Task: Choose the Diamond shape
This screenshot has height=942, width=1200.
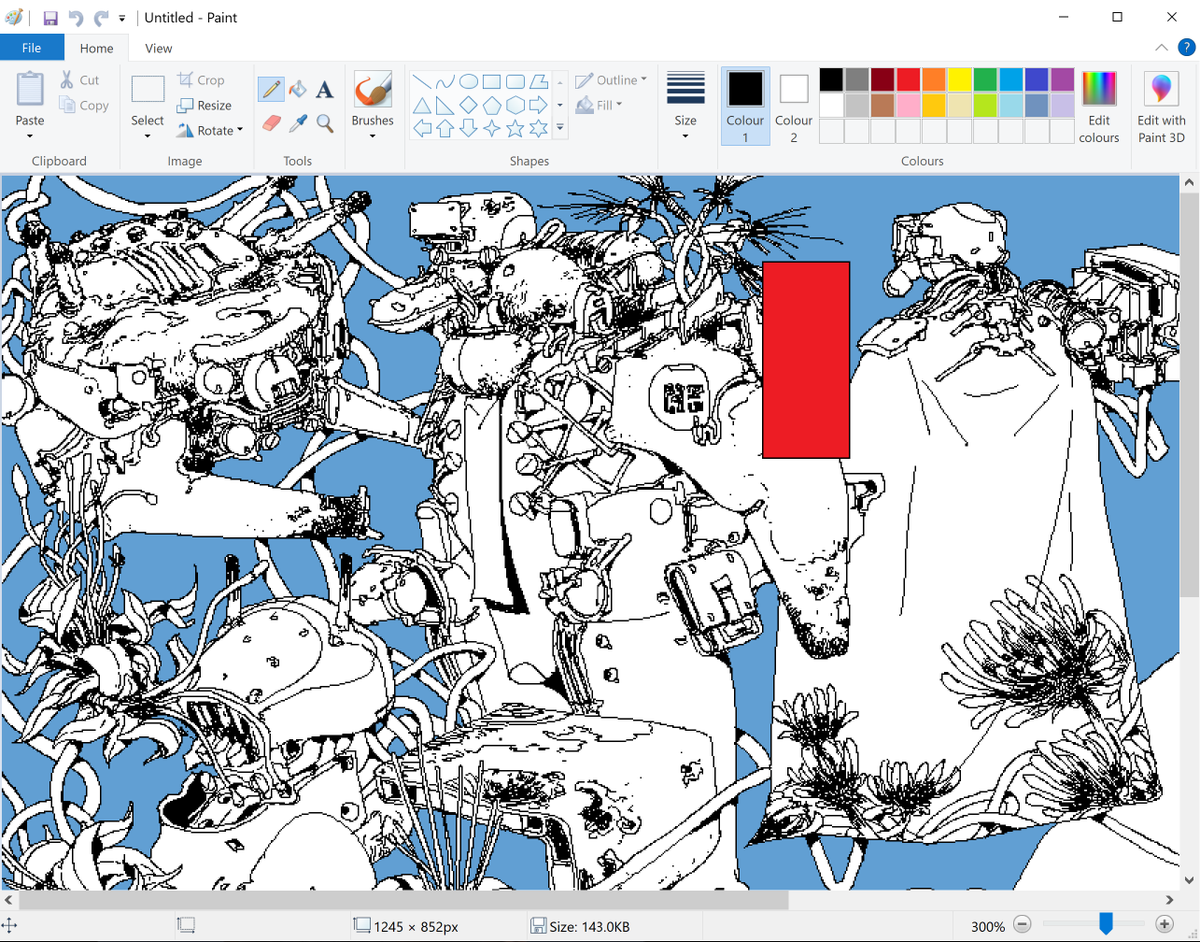Action: (x=468, y=105)
